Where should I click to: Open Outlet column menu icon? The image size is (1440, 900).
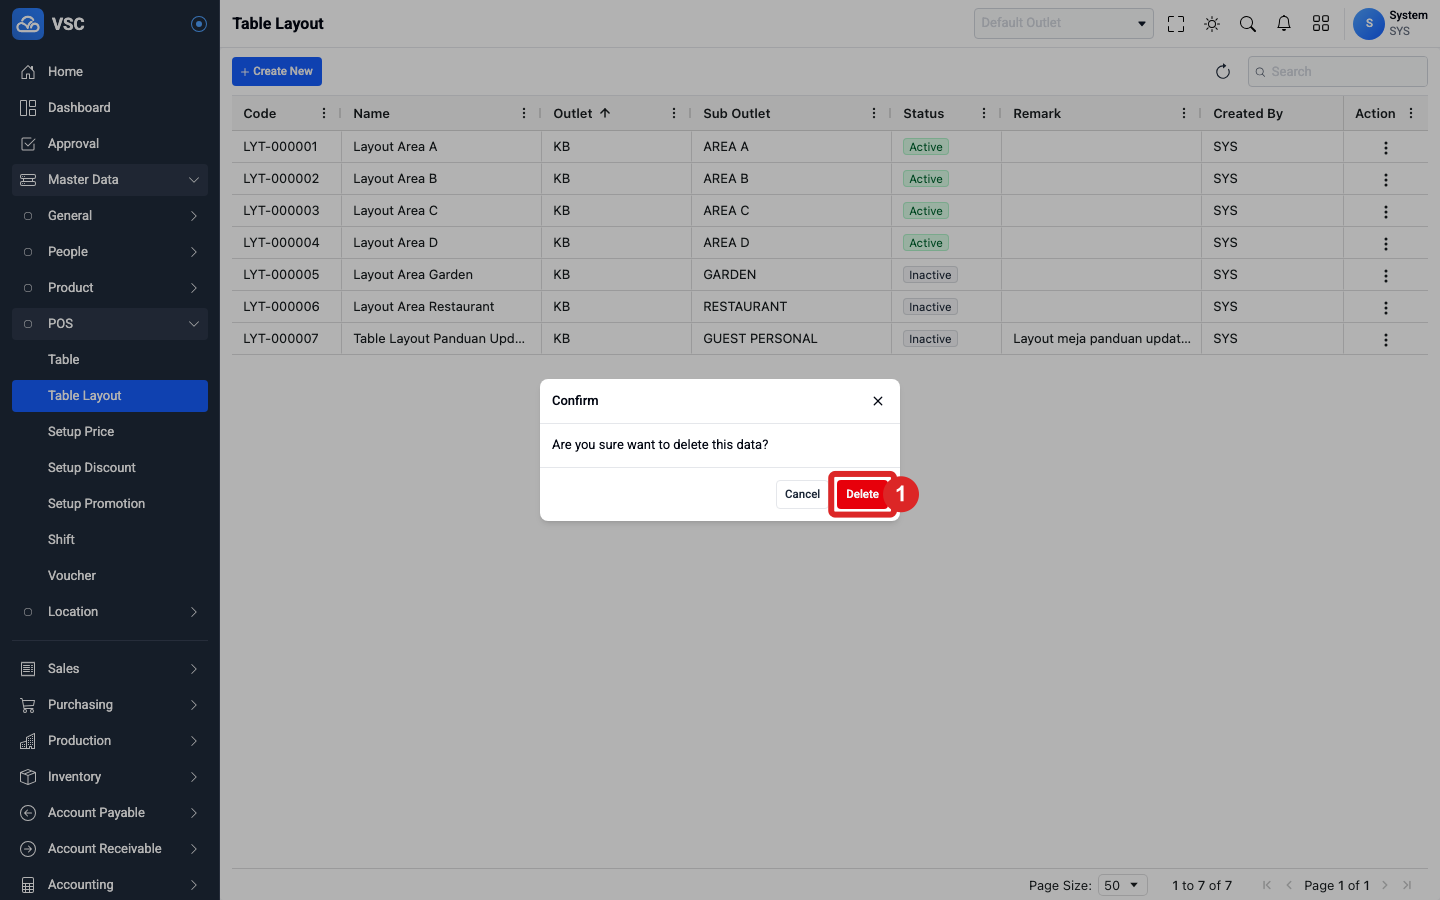point(674,113)
